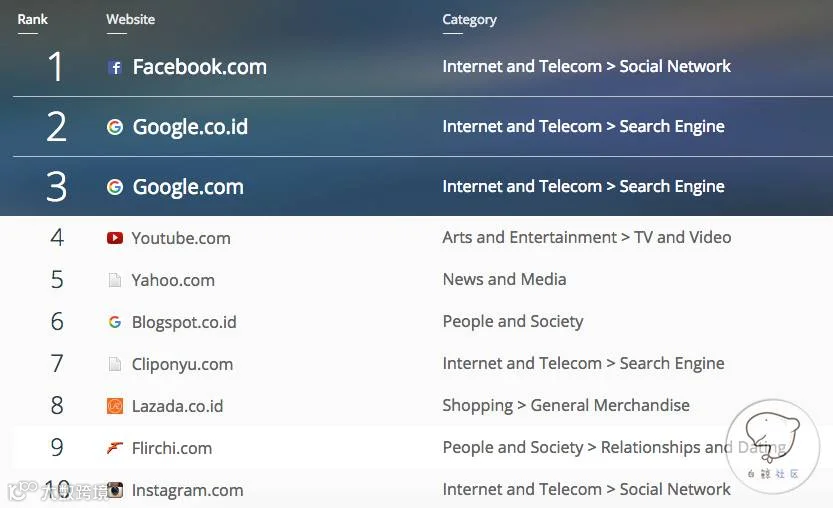Click the Google.co.id favicon icon

[x=115, y=127]
